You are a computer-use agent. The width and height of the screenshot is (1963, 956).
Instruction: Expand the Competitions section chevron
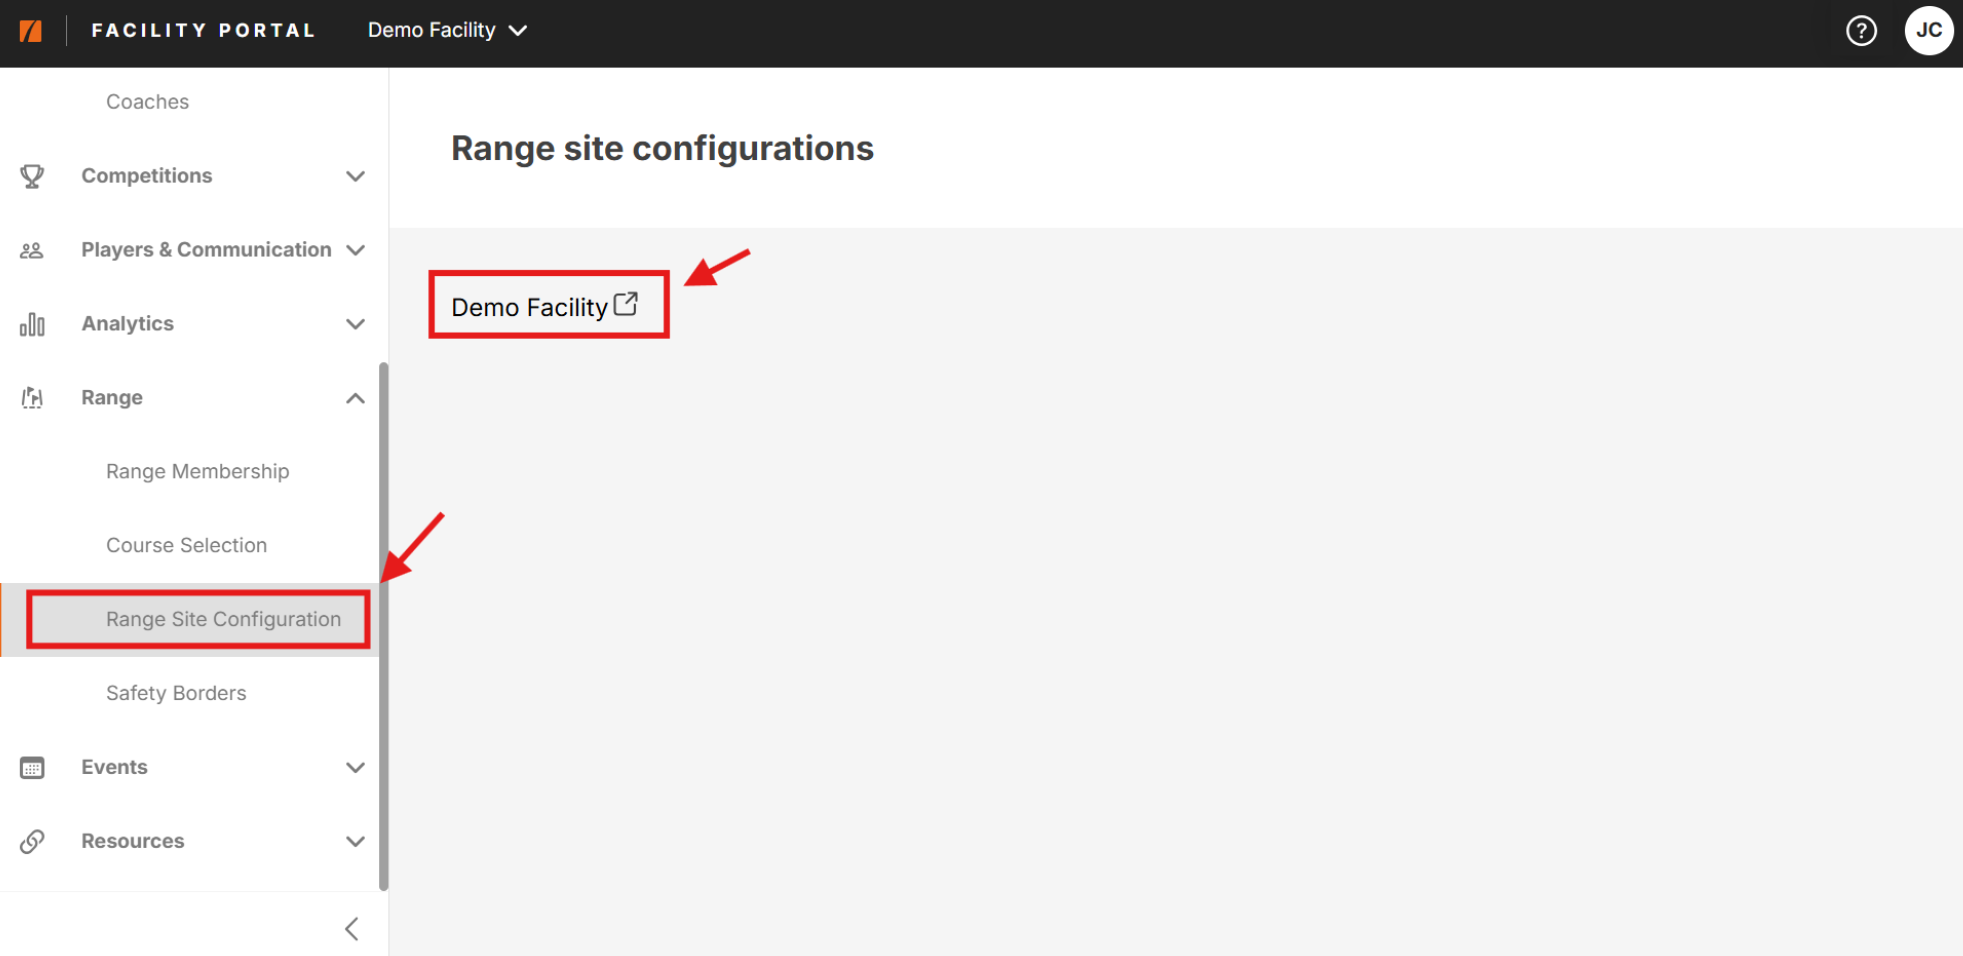(355, 176)
